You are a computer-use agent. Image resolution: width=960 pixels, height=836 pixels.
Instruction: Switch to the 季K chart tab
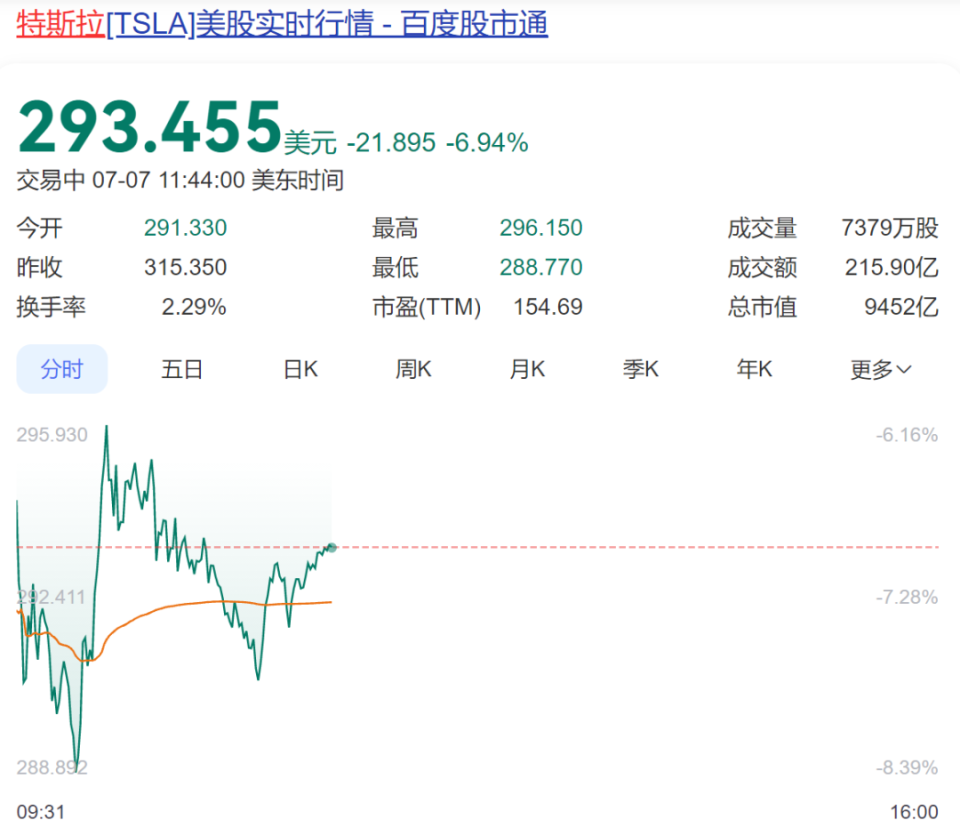pos(641,369)
